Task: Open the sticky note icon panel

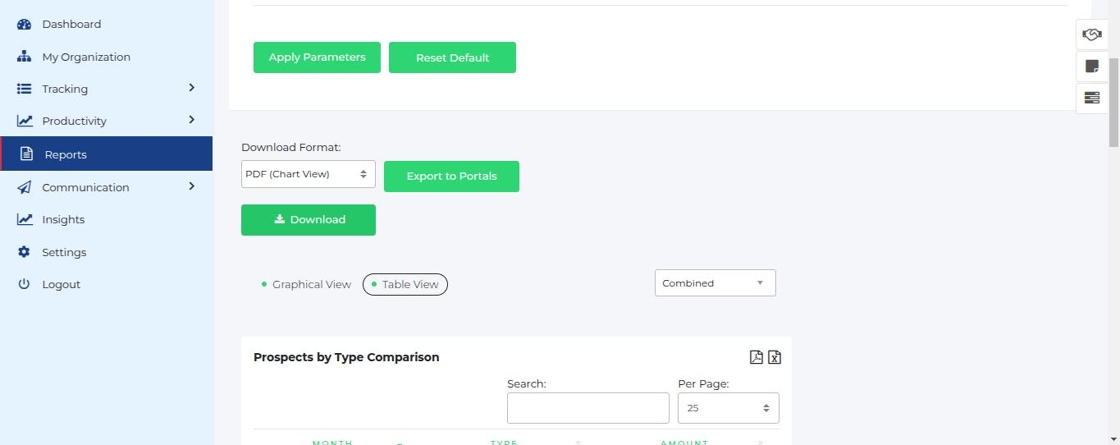Action: pyautogui.click(x=1092, y=67)
